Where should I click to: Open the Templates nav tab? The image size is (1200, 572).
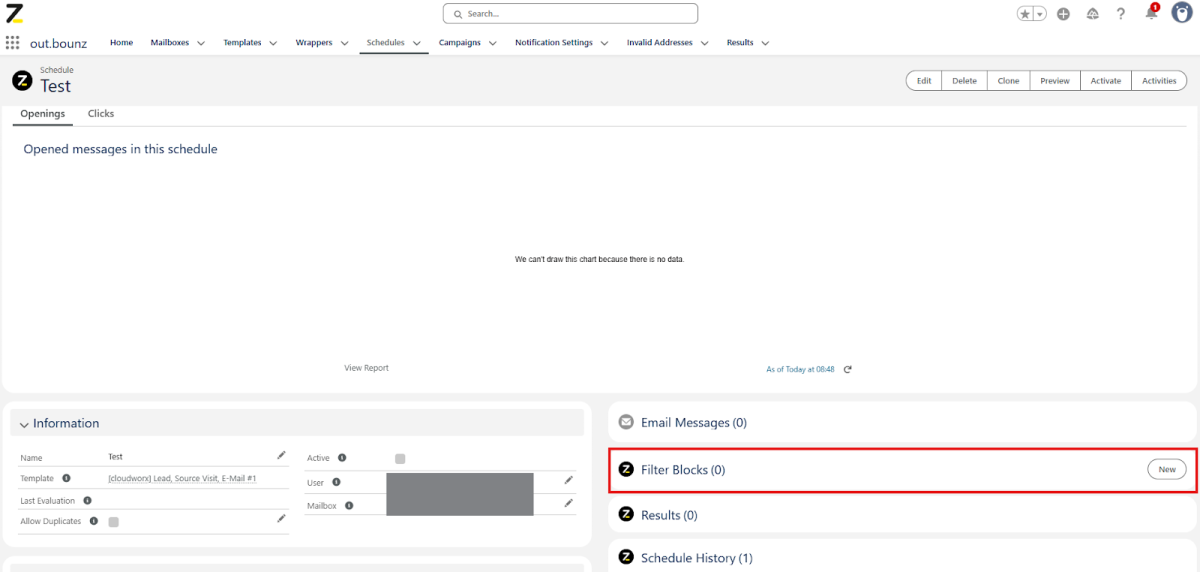242,43
